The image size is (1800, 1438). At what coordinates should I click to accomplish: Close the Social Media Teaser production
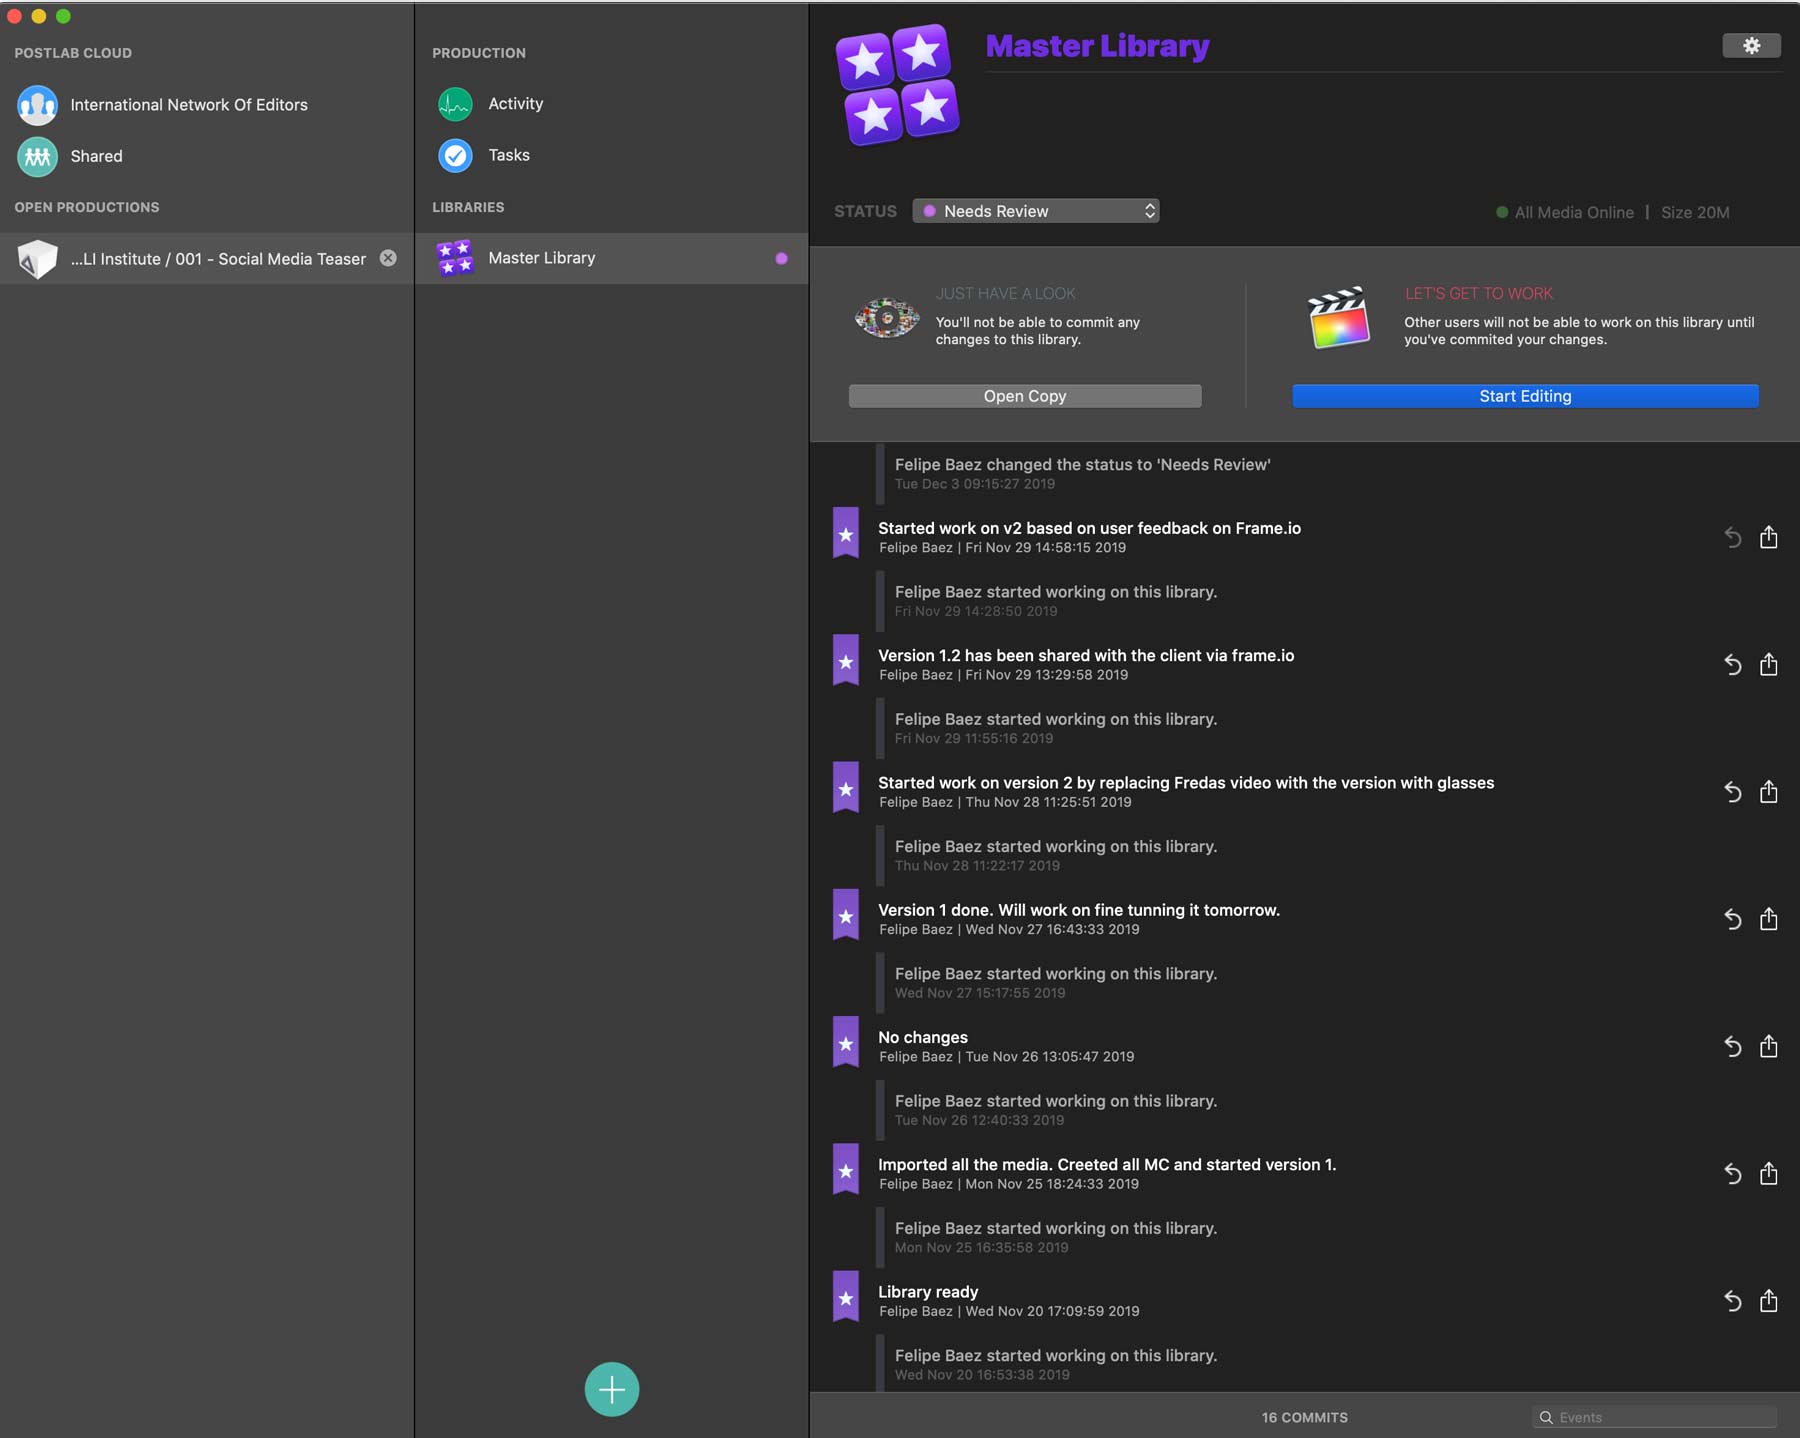388,258
